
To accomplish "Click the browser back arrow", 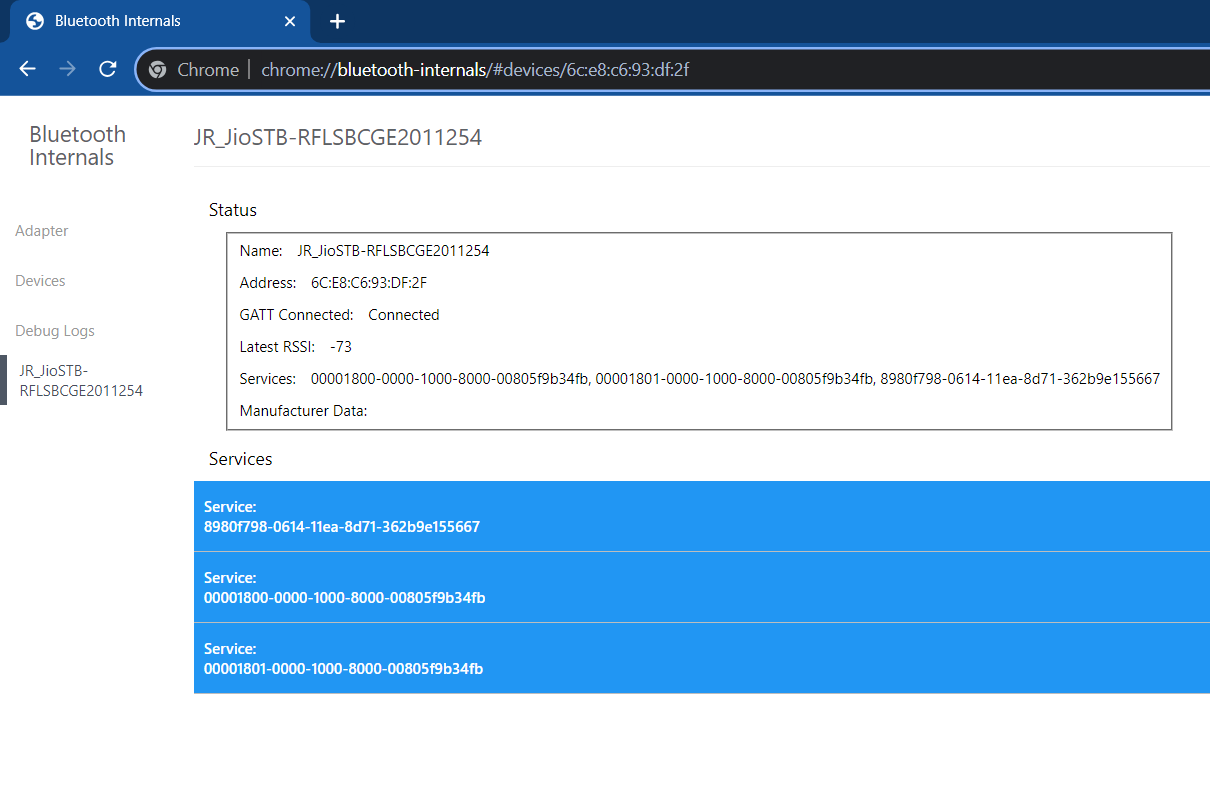I will point(28,69).
